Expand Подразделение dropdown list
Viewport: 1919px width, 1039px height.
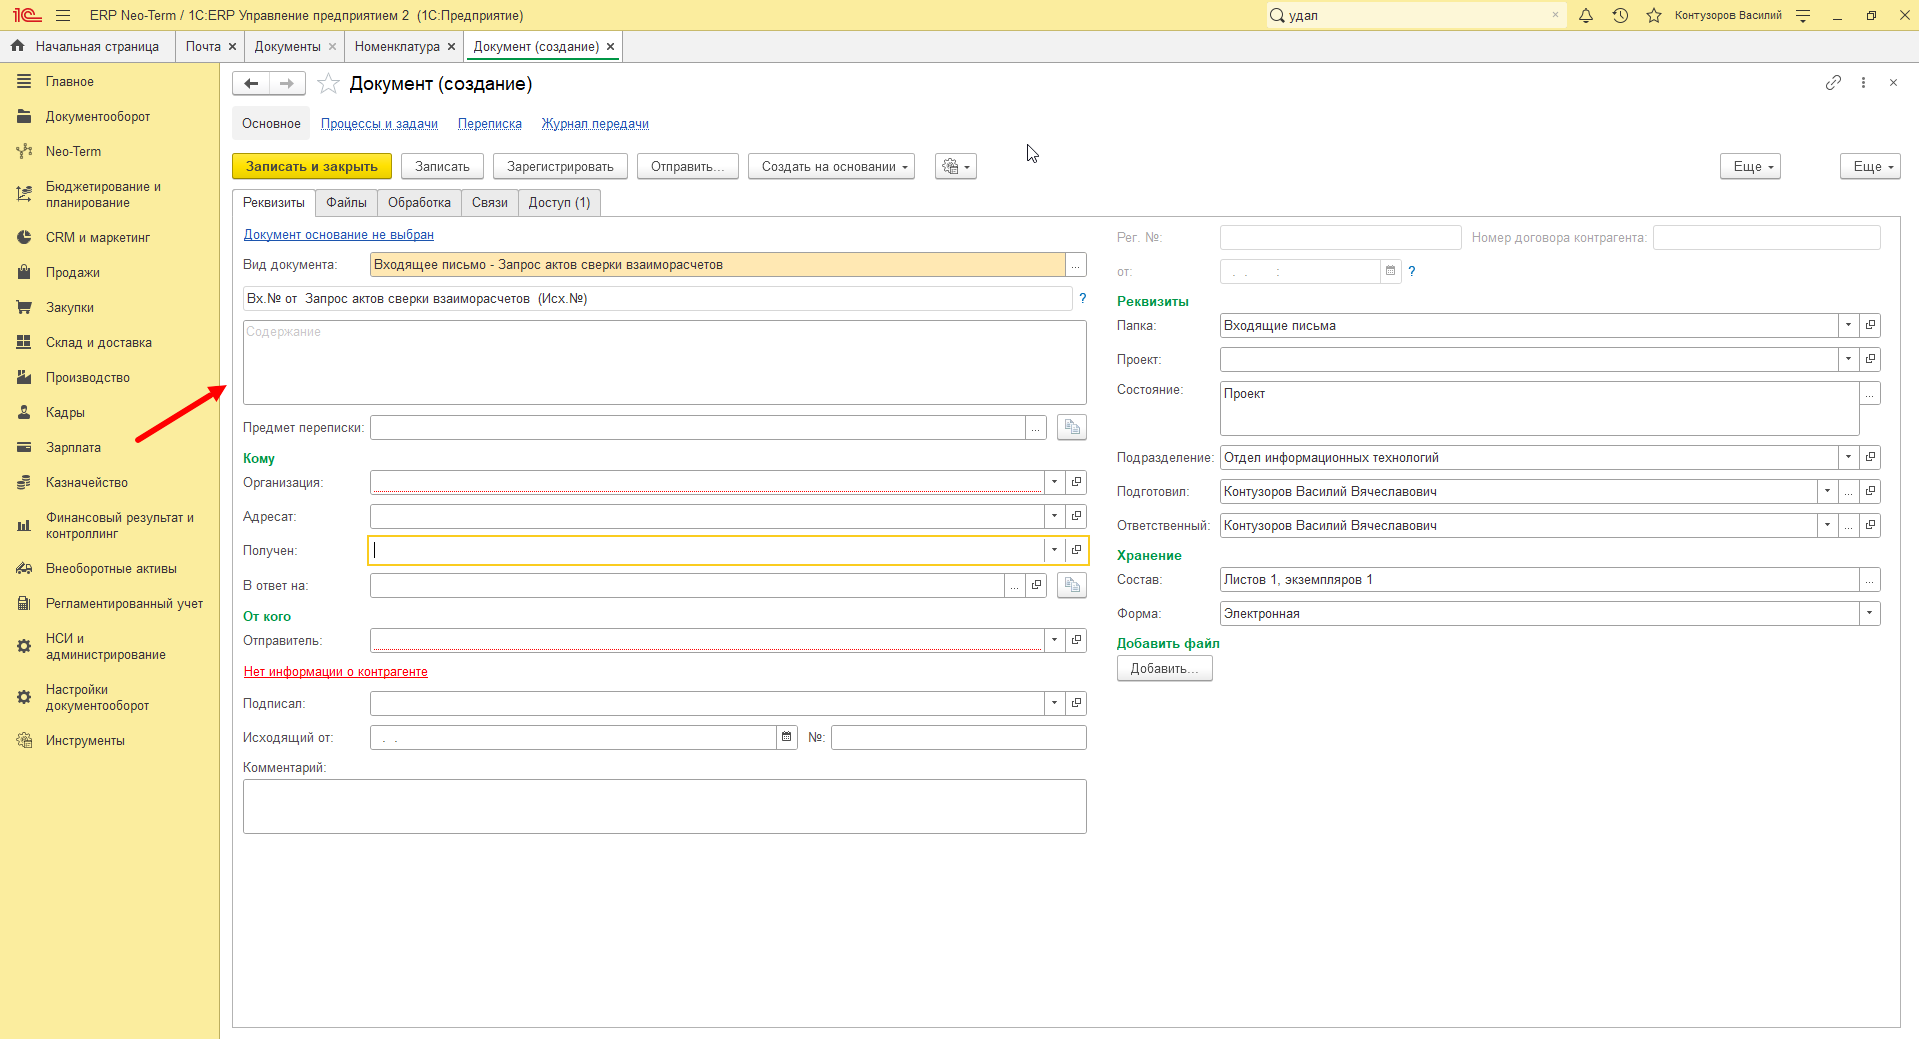click(x=1849, y=457)
